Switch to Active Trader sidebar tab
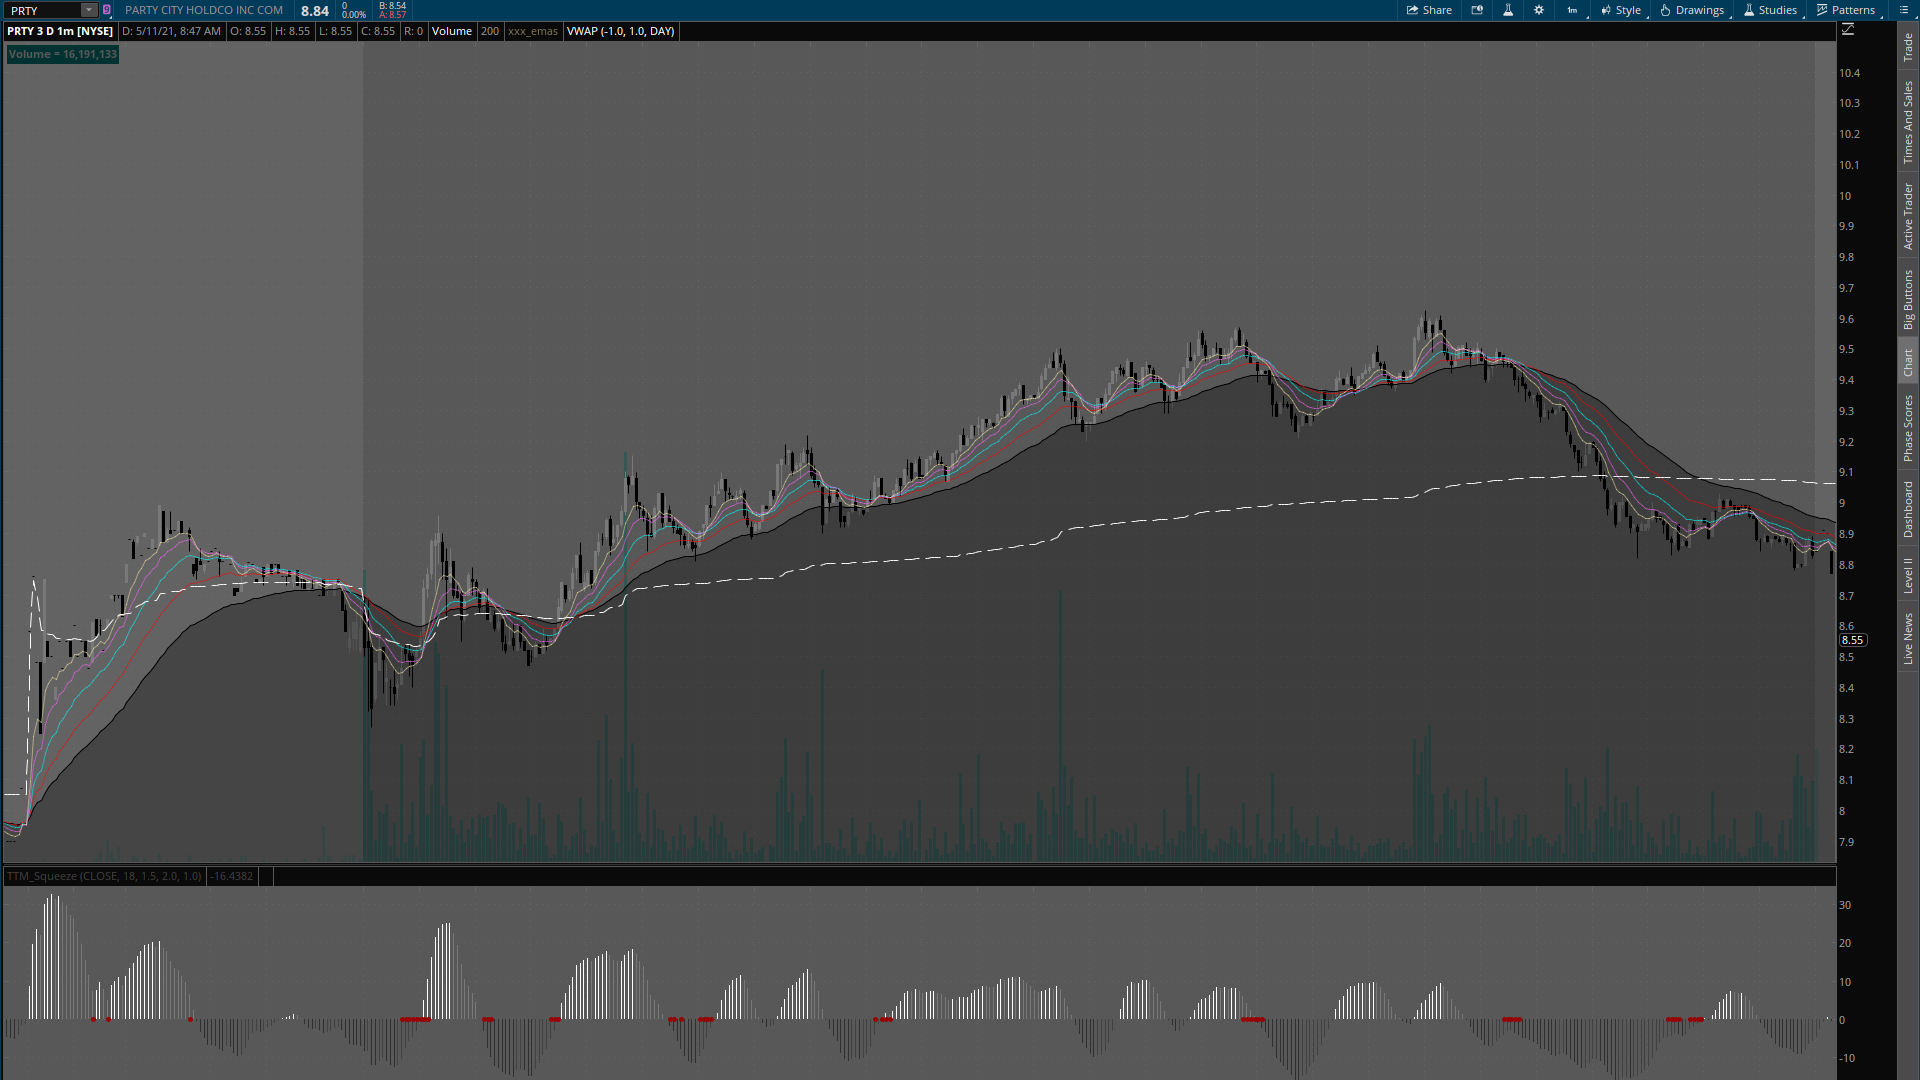The height and width of the screenshot is (1080, 1920). click(x=1908, y=217)
